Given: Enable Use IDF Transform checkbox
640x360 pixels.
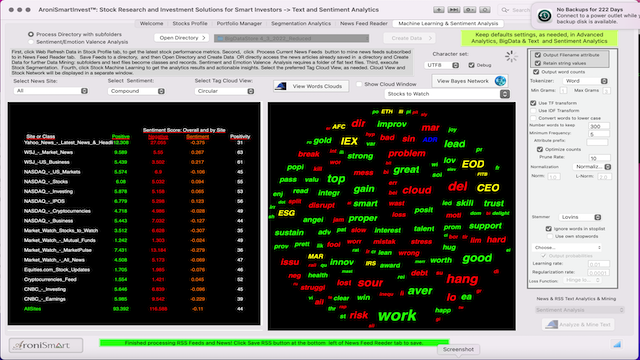Looking at the screenshot, I should pos(533,111).
